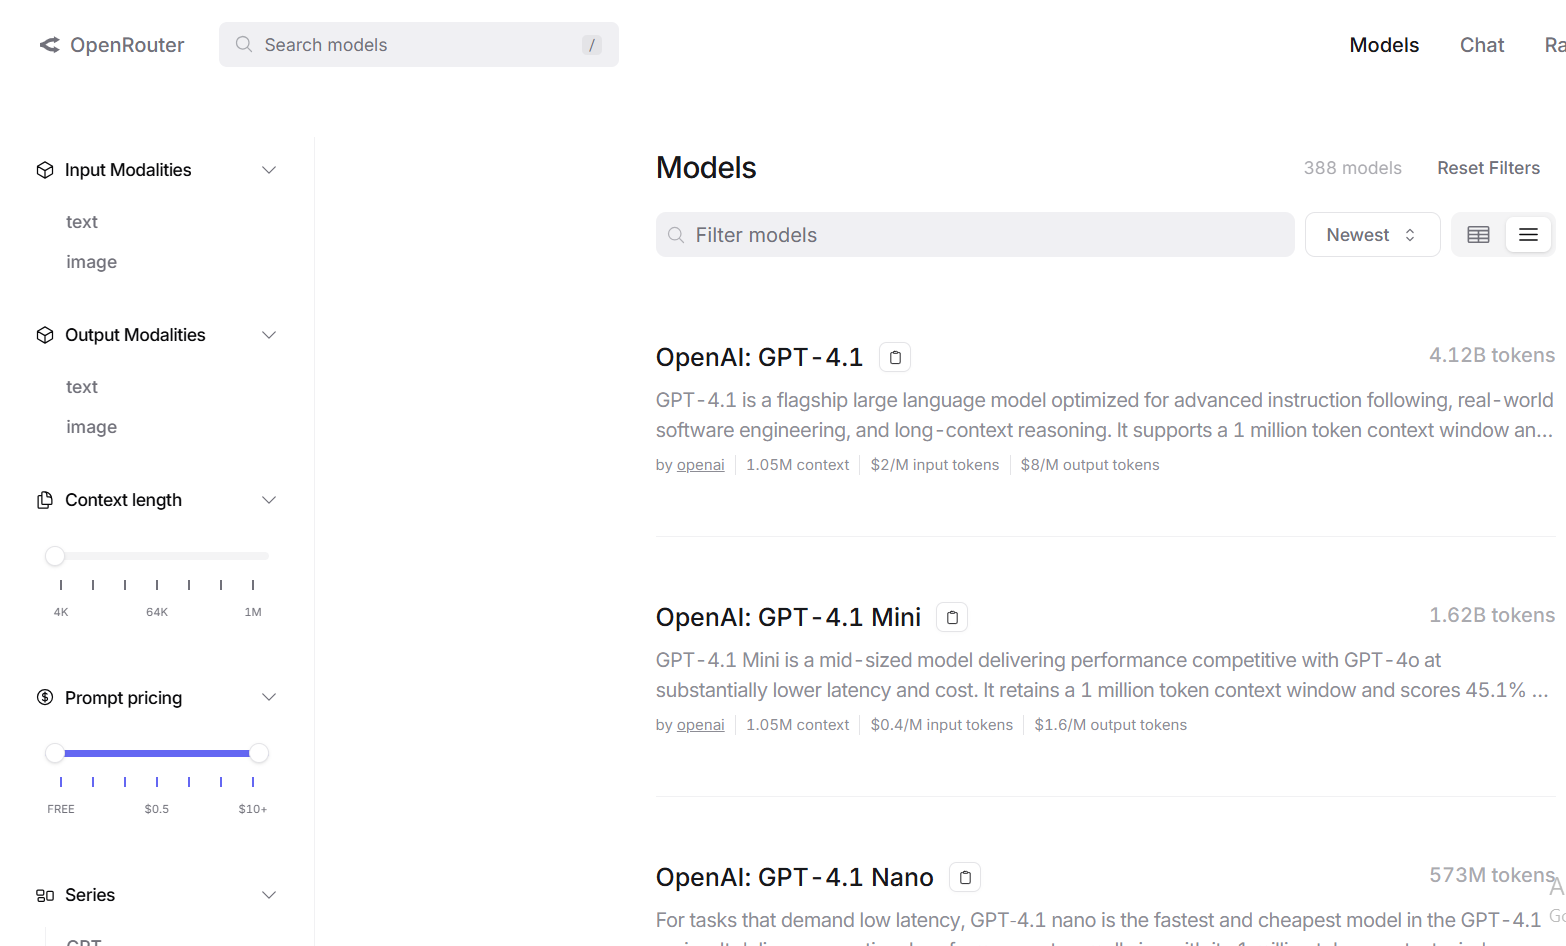Click the $0.5 pricing slider label
This screenshot has width=1566, height=946.
coord(157,809)
